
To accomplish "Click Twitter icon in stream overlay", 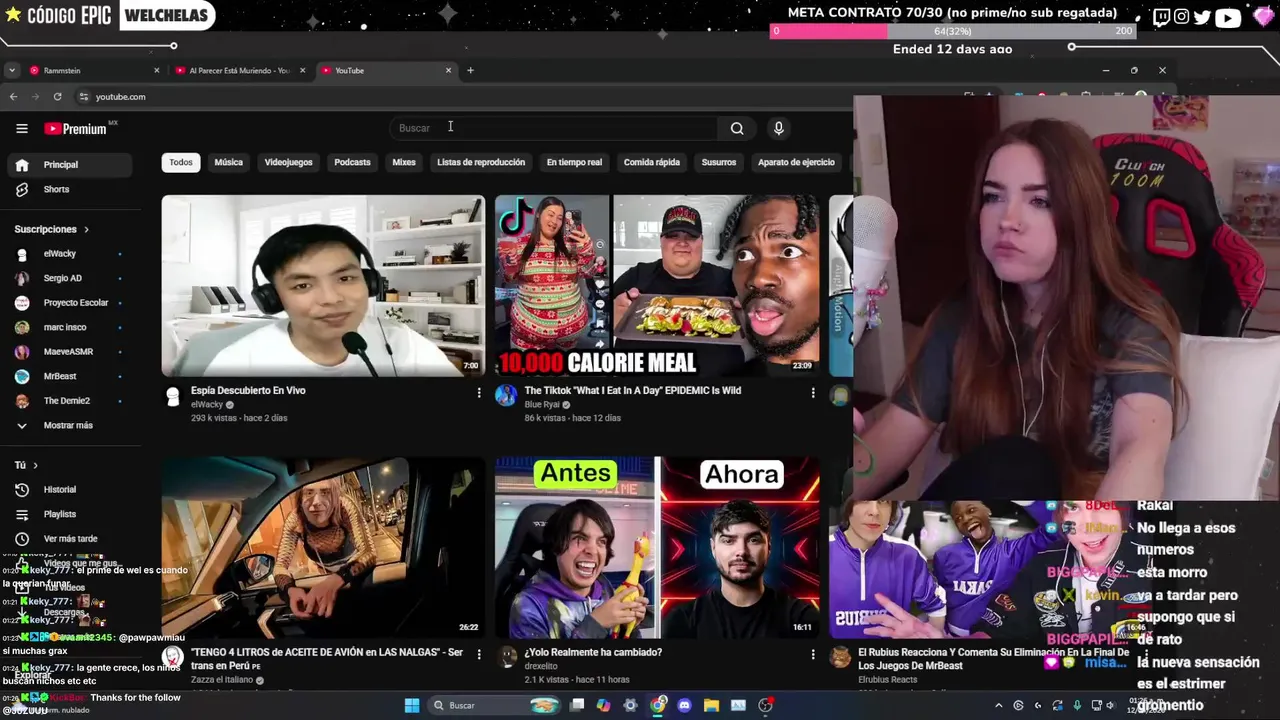I will pyautogui.click(x=1203, y=17).
